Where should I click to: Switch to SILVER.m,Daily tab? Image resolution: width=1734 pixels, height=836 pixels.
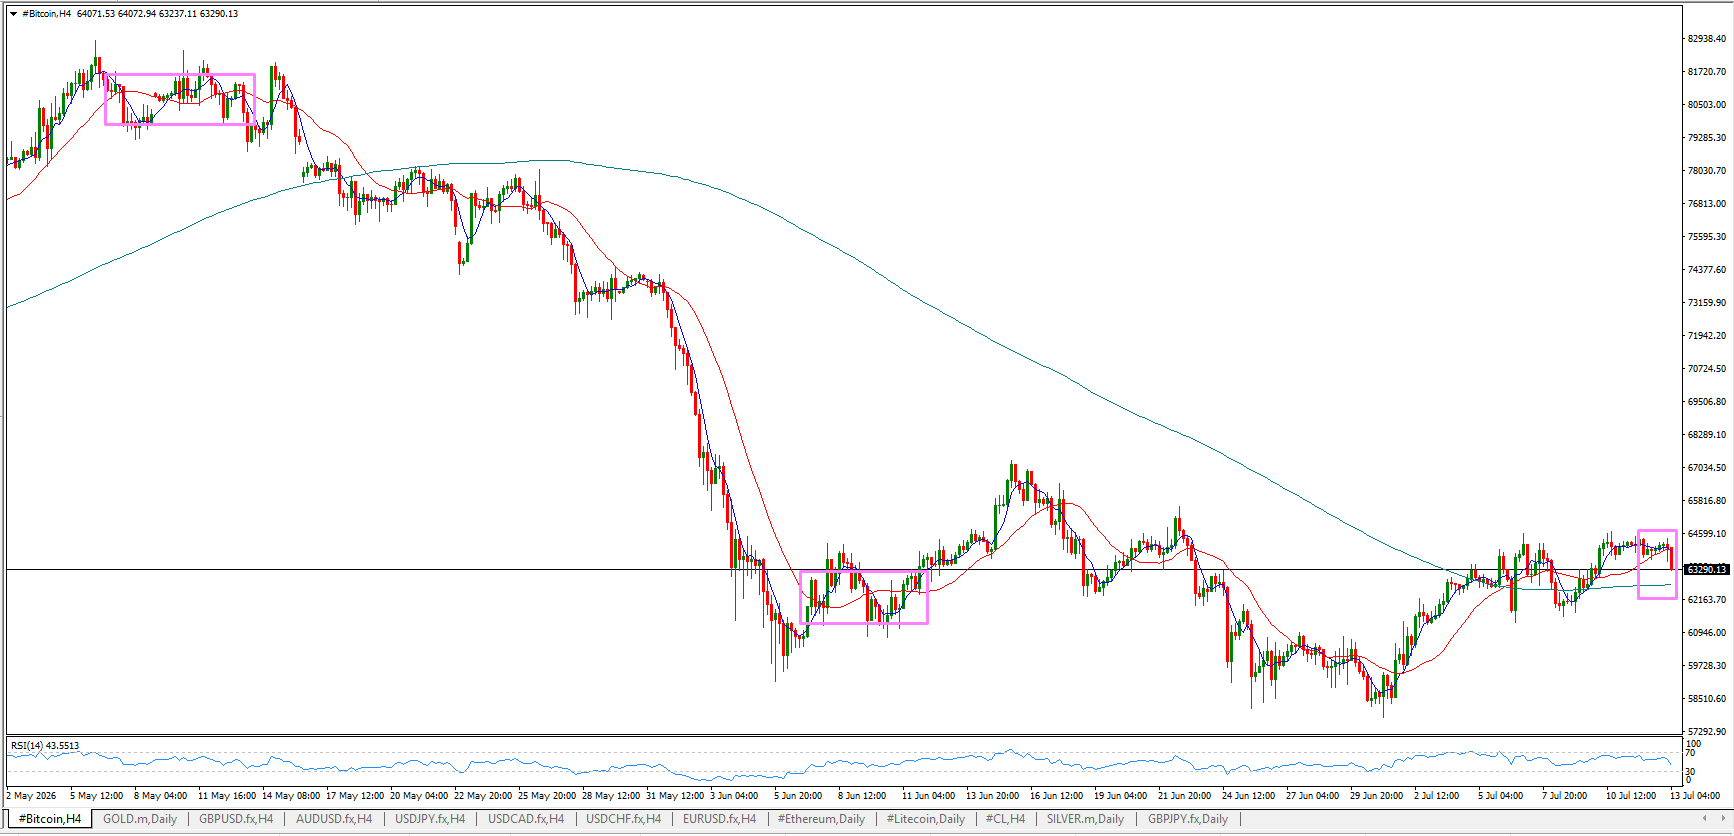click(x=1085, y=819)
